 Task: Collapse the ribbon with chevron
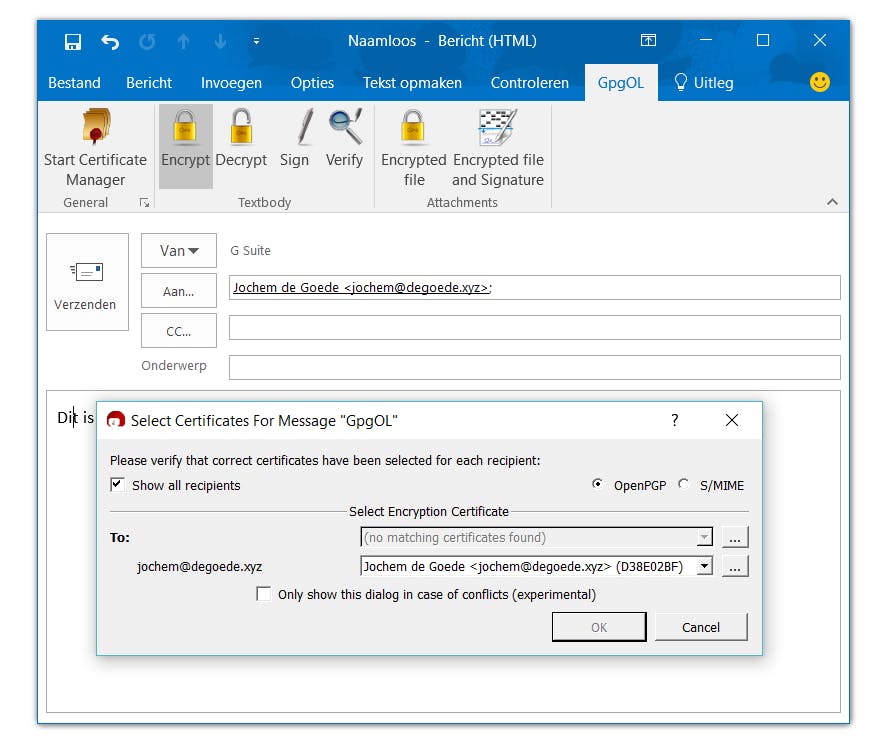point(832,202)
